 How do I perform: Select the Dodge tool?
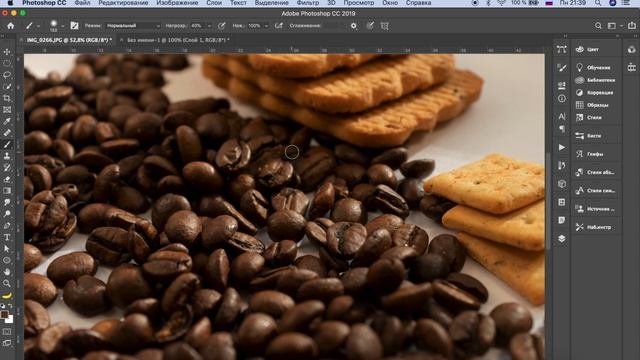pos(7,214)
